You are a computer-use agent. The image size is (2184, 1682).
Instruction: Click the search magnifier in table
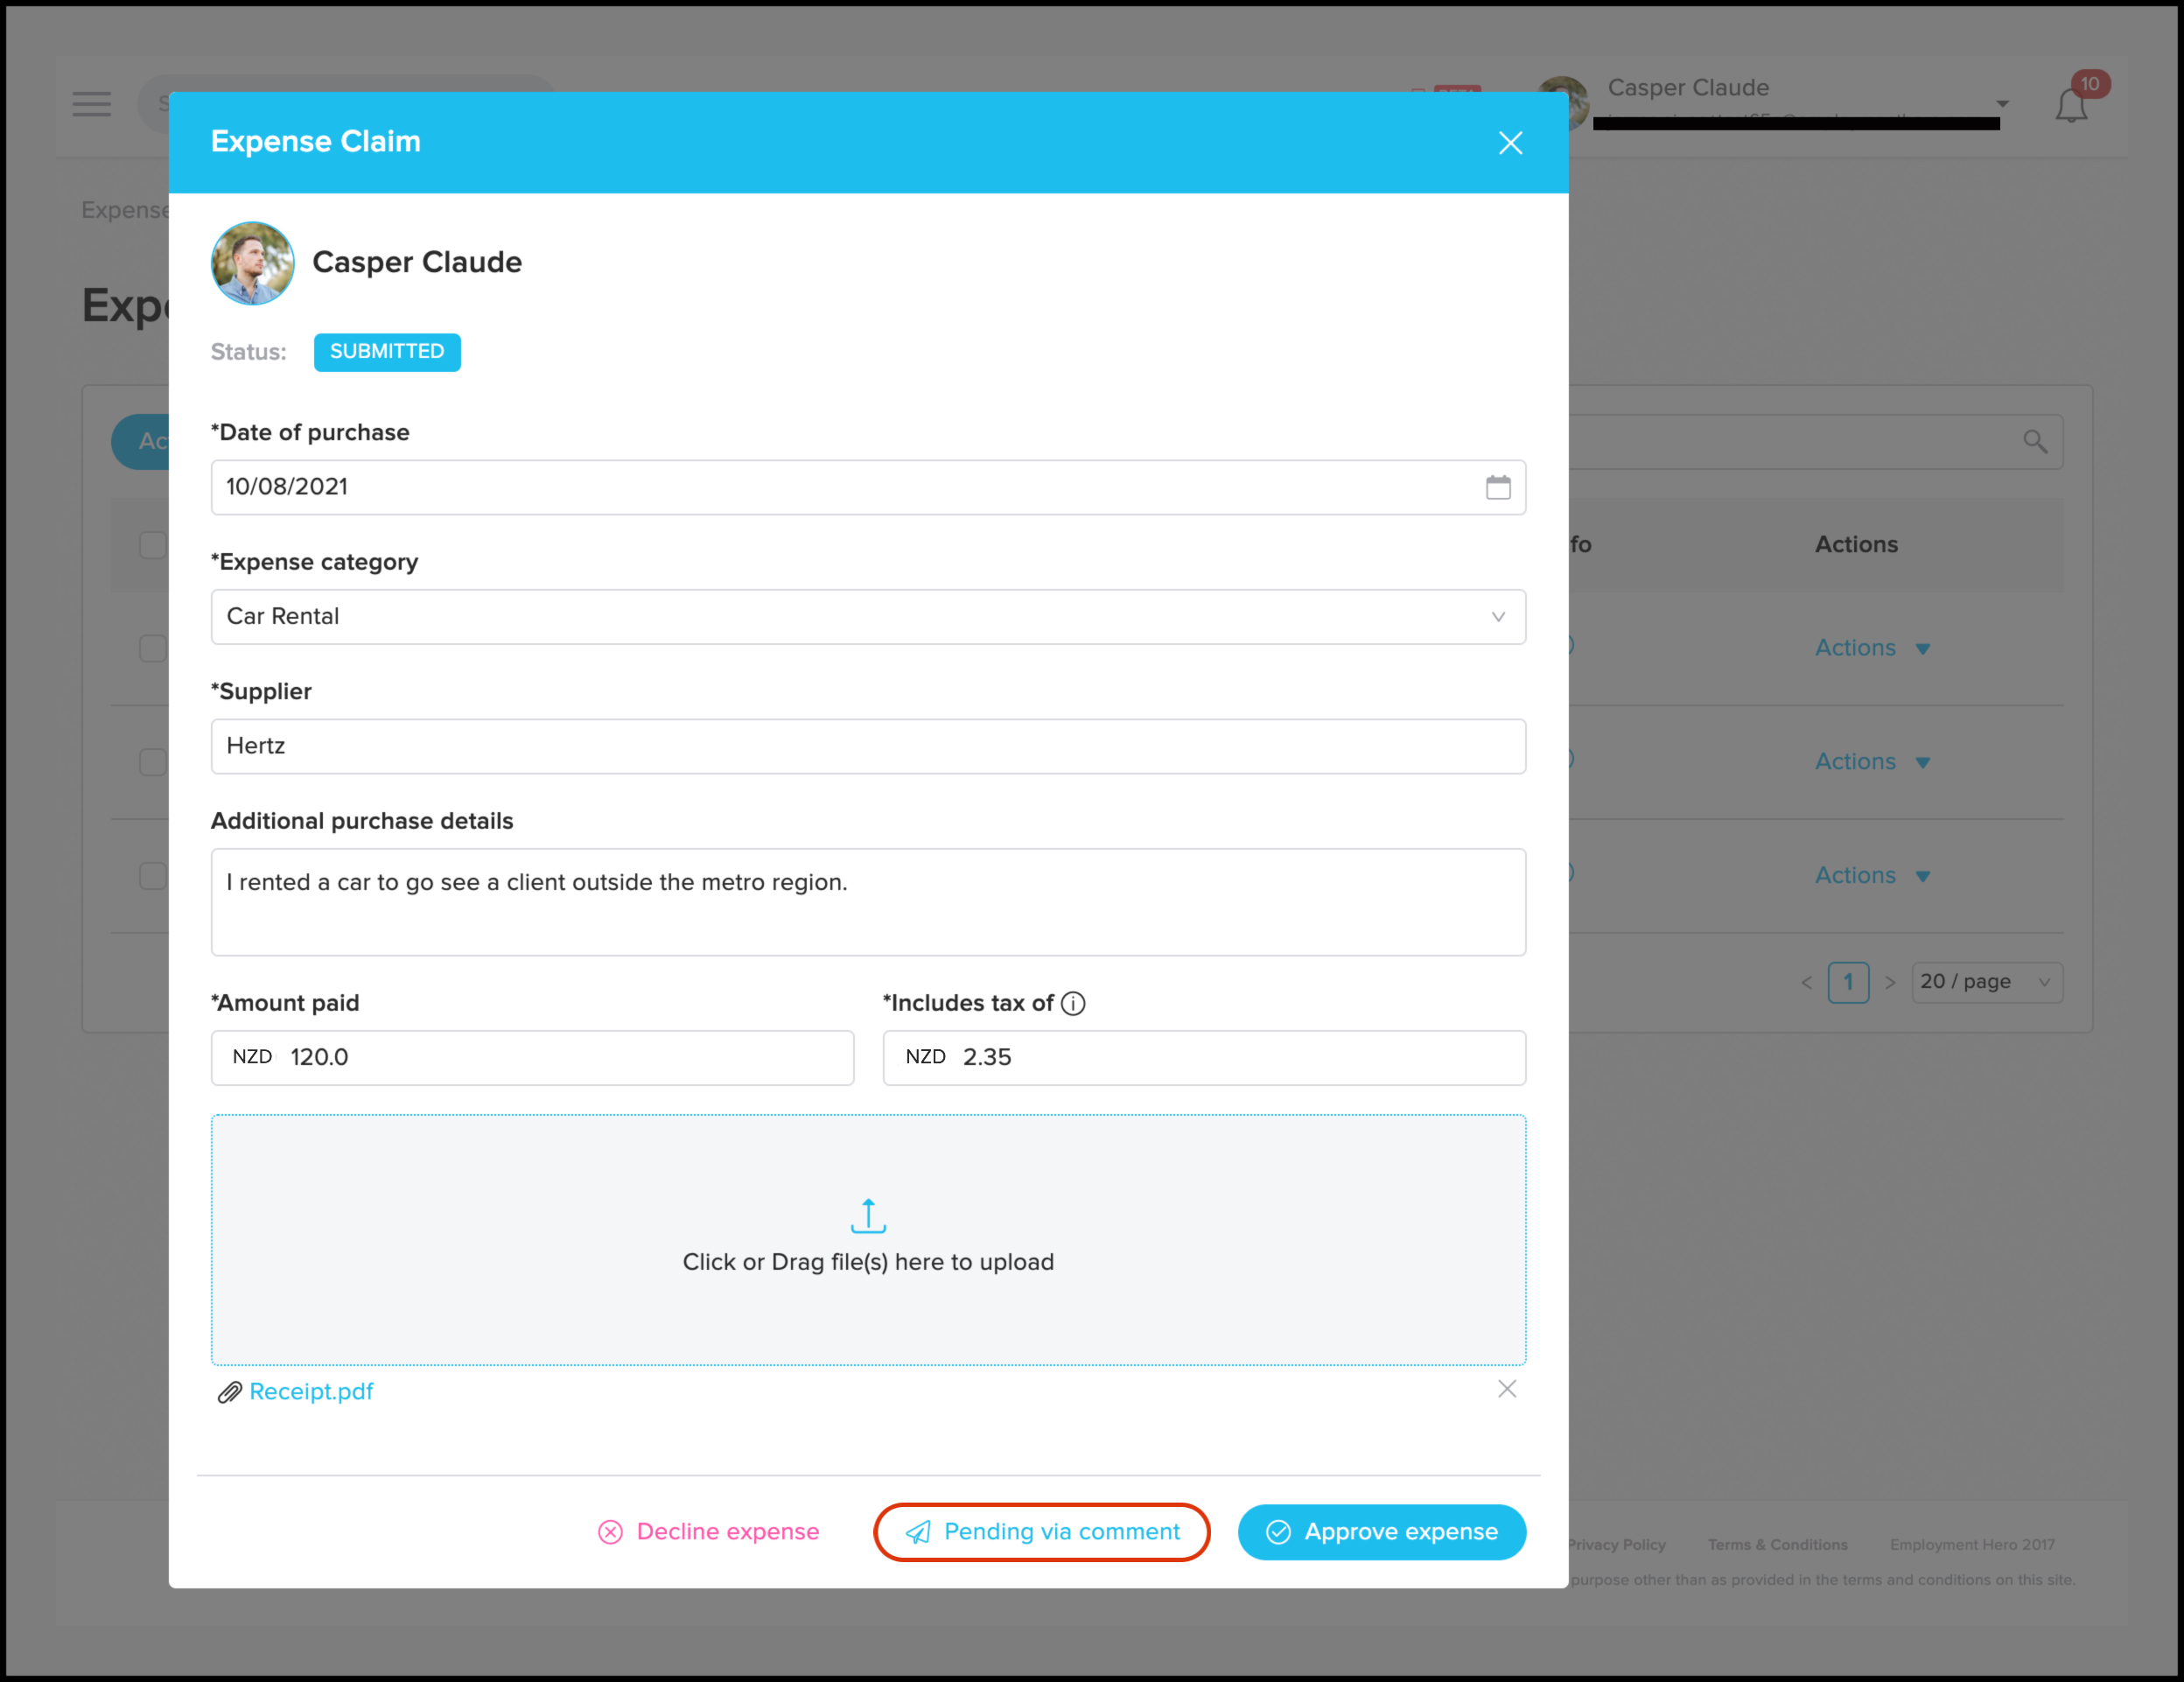(x=2034, y=441)
